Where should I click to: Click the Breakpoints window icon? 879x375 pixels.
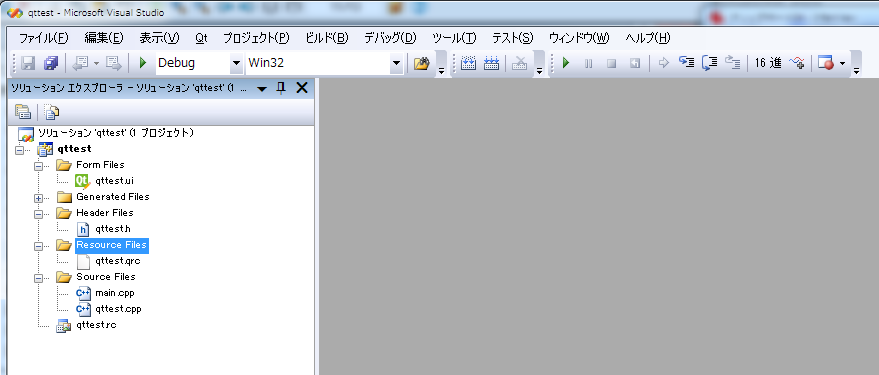point(826,63)
